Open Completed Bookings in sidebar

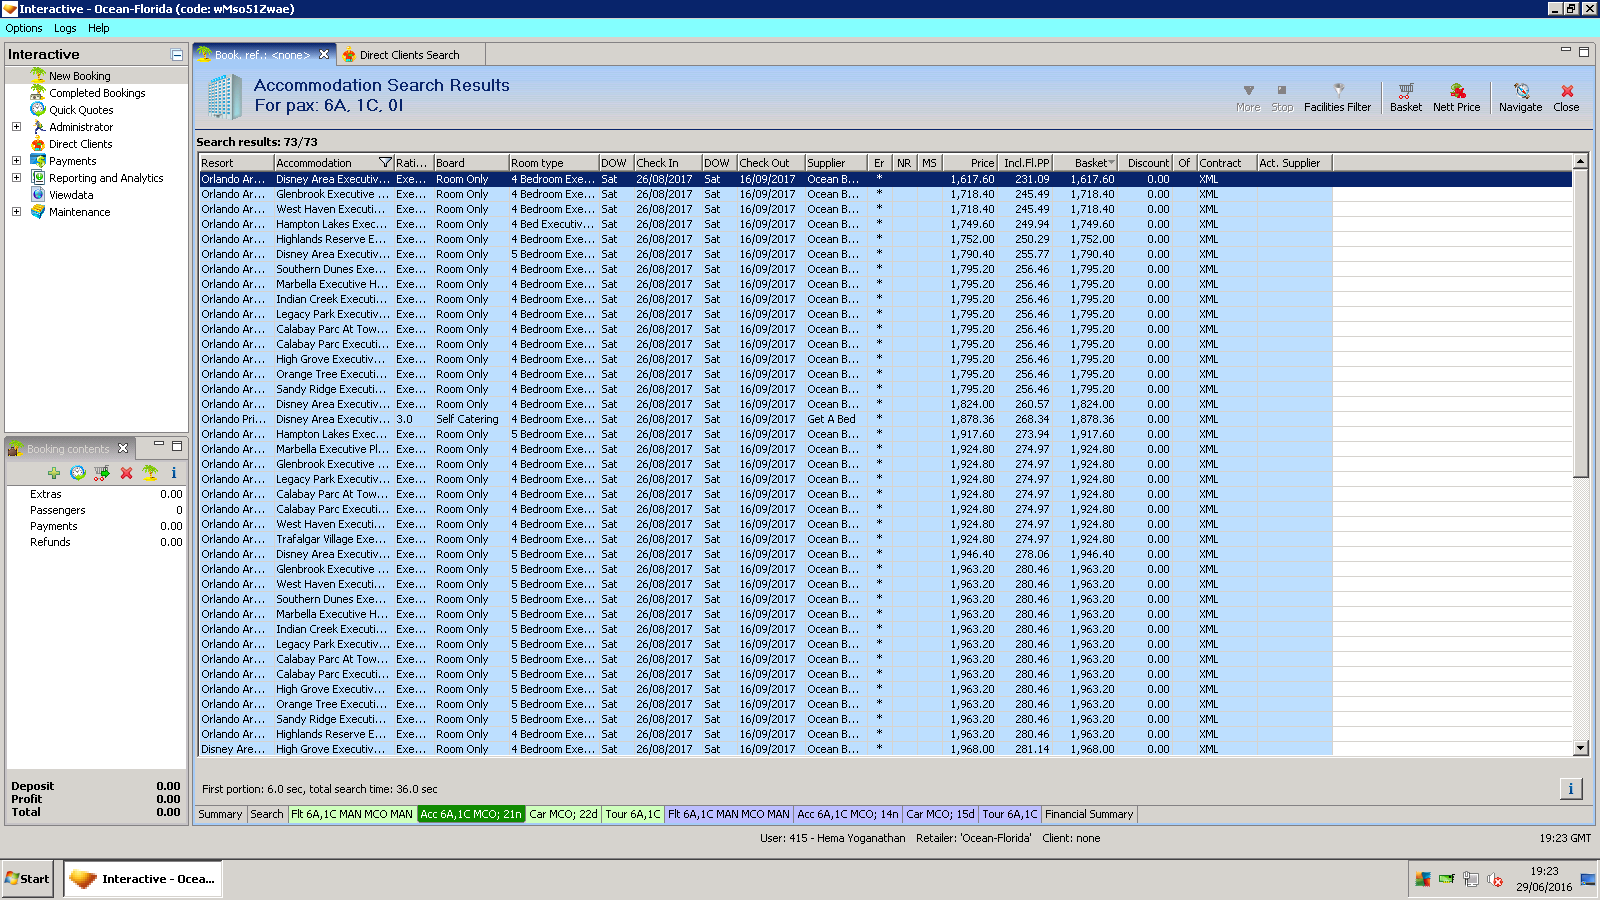(97, 93)
